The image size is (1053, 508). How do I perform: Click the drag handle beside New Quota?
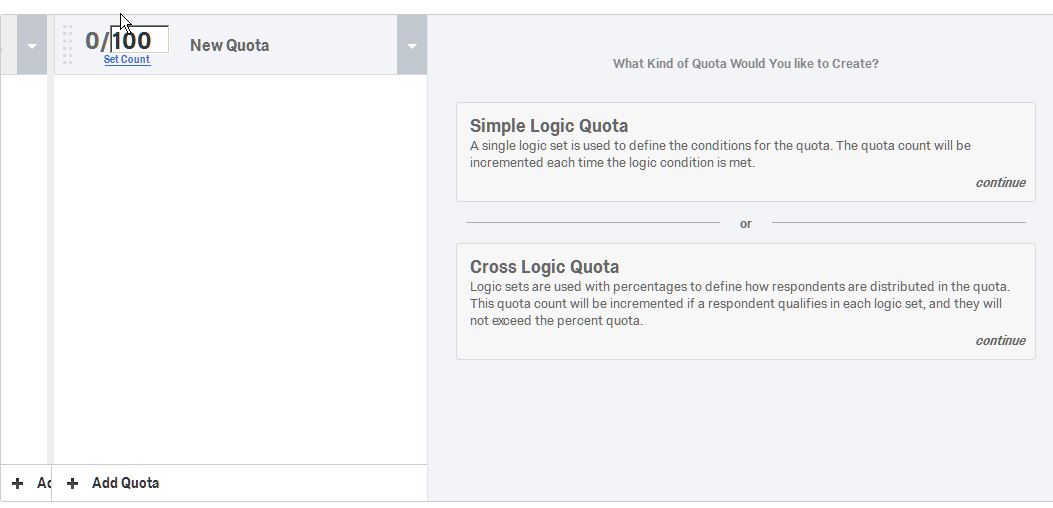(68, 45)
